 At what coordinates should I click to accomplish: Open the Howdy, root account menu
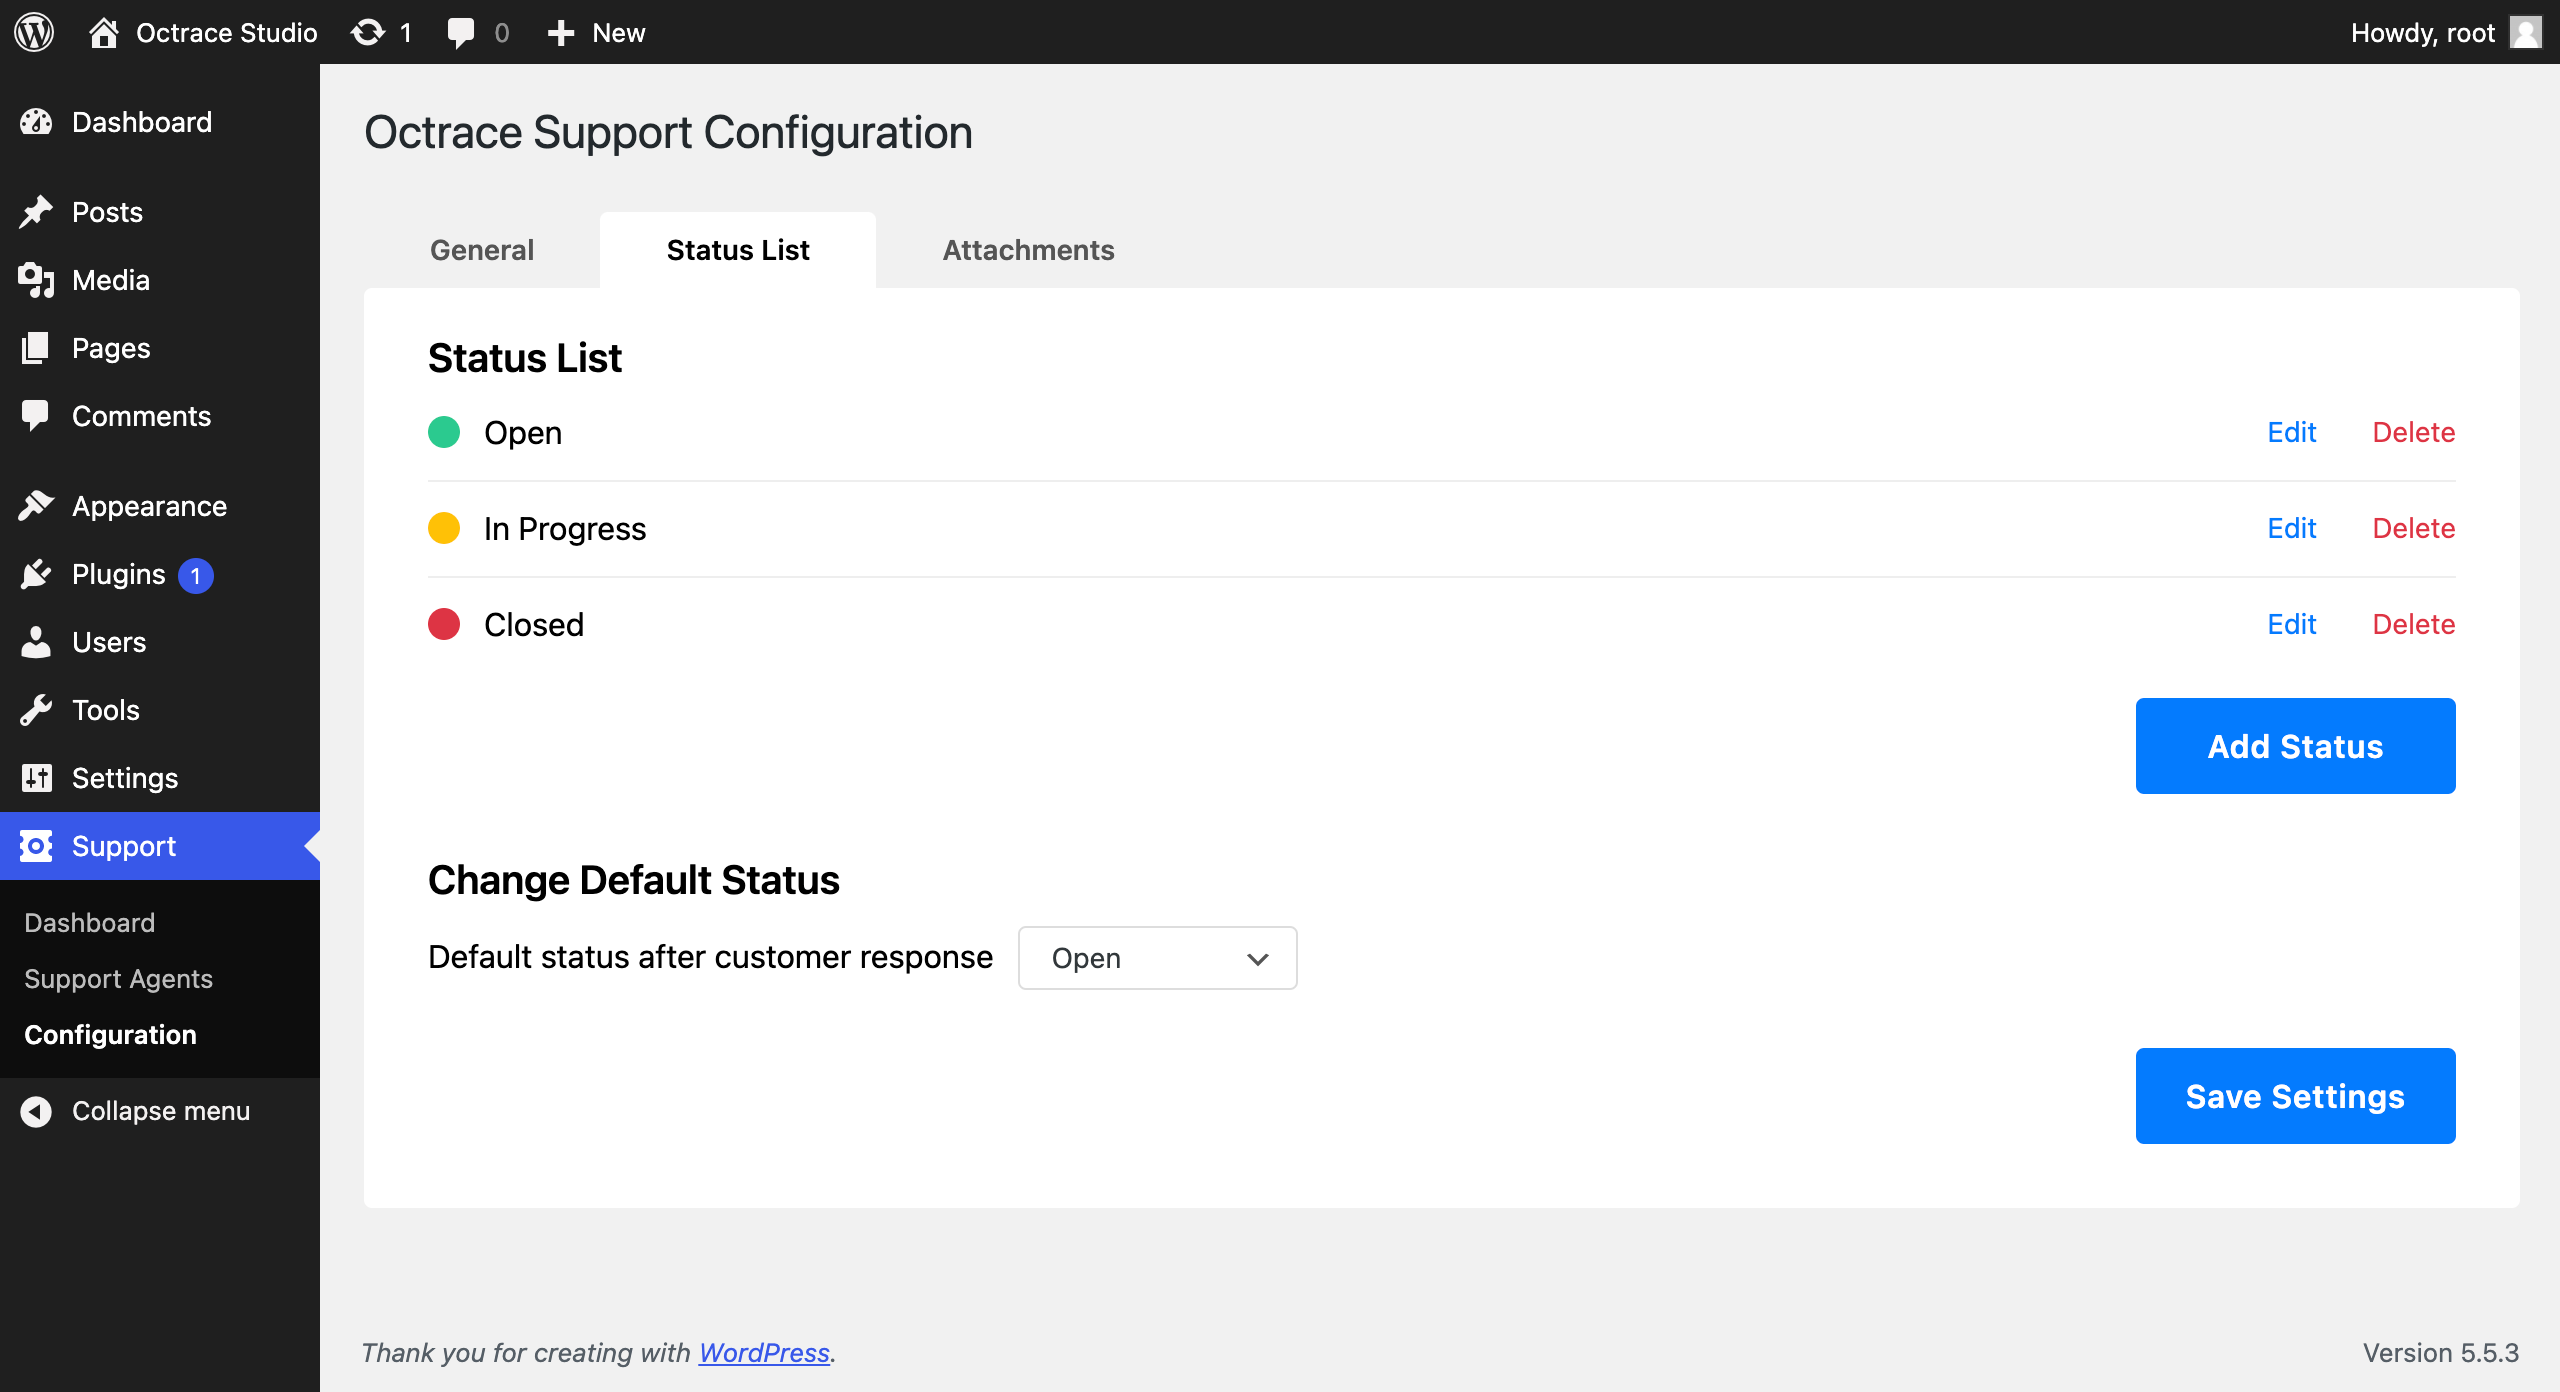point(2422,32)
